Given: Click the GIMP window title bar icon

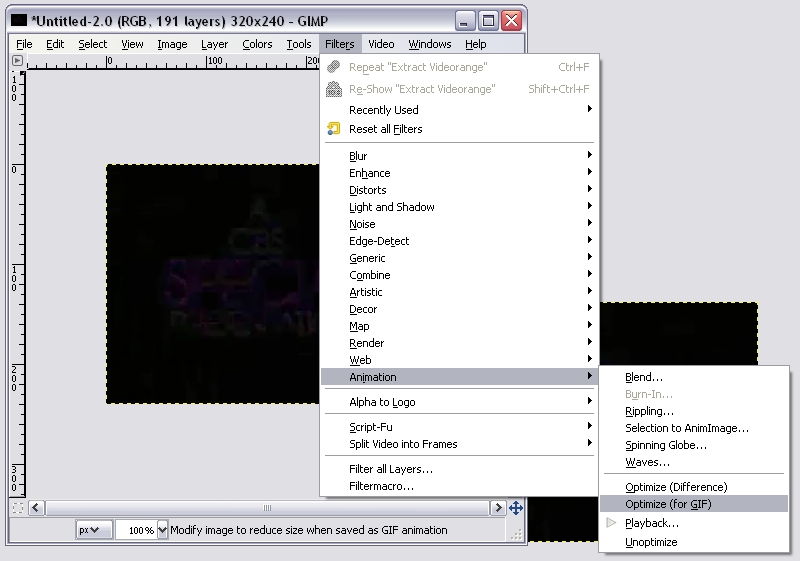Looking at the screenshot, I should click(19, 20).
